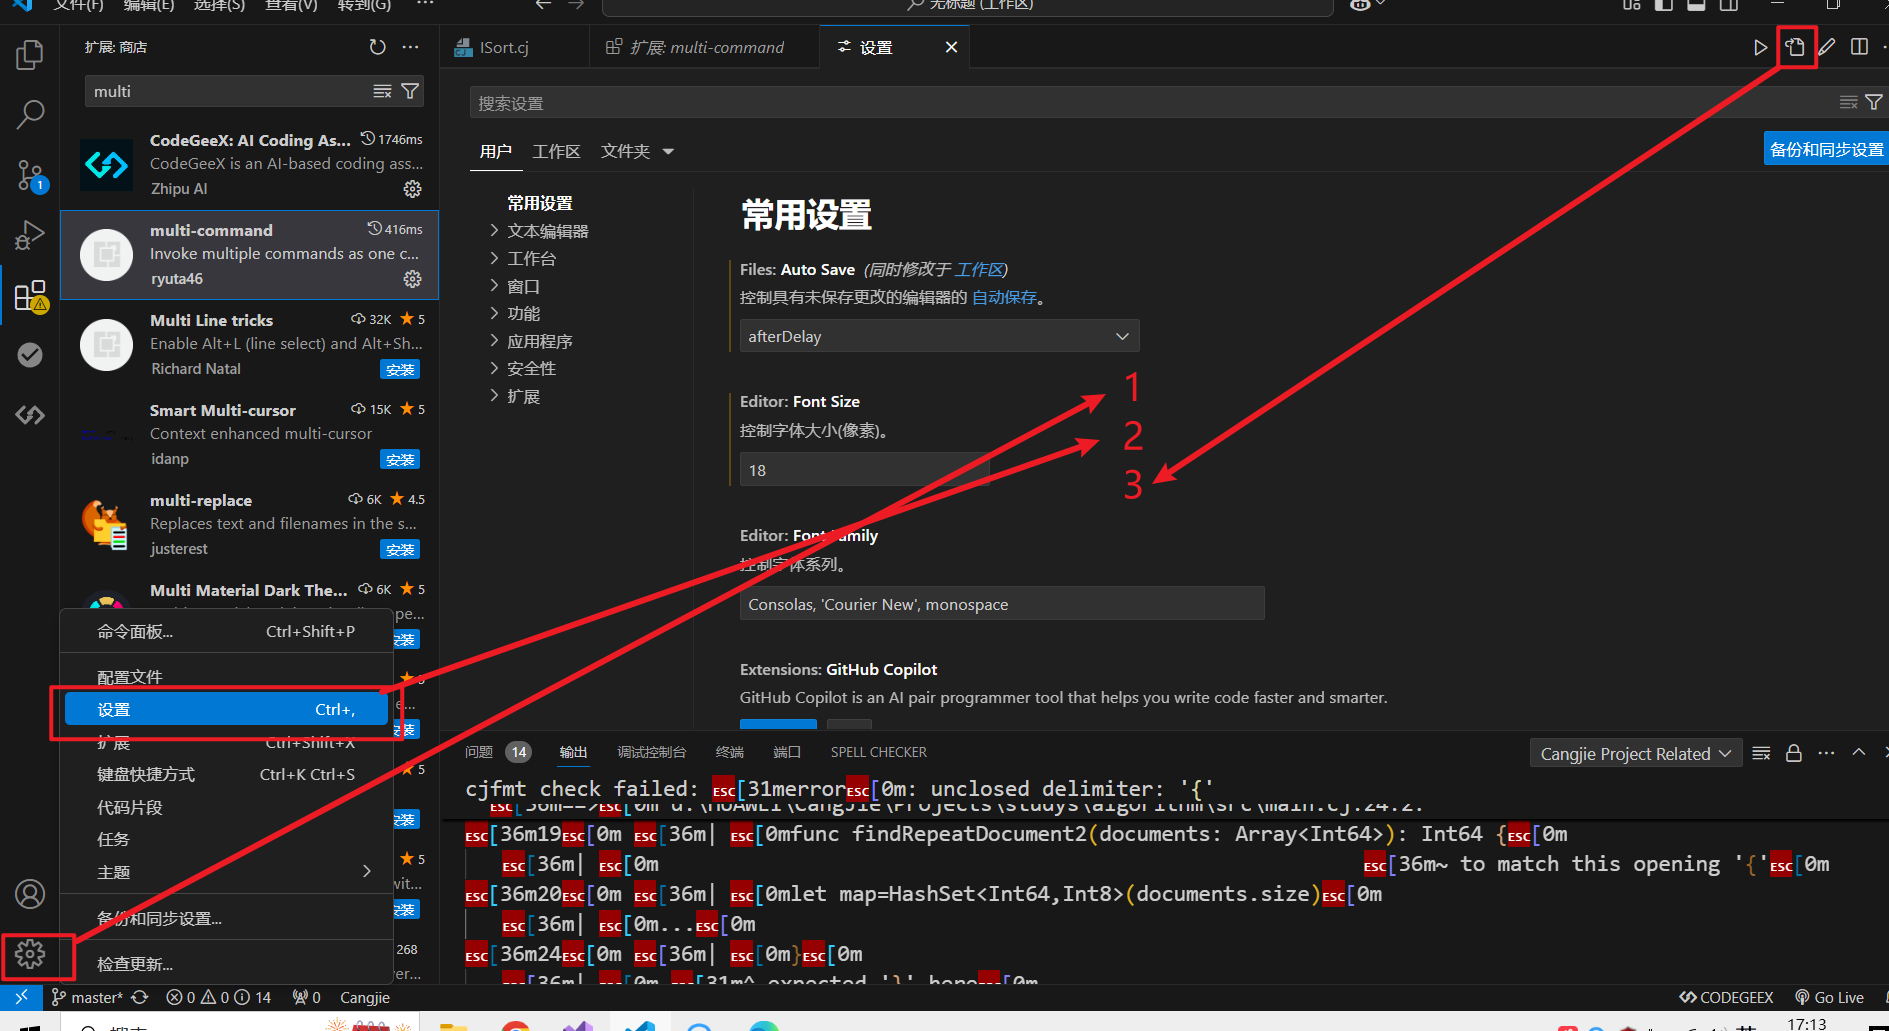Install the Multi Line tricks extension
Image resolution: width=1889 pixels, height=1031 pixels.
pyautogui.click(x=400, y=369)
